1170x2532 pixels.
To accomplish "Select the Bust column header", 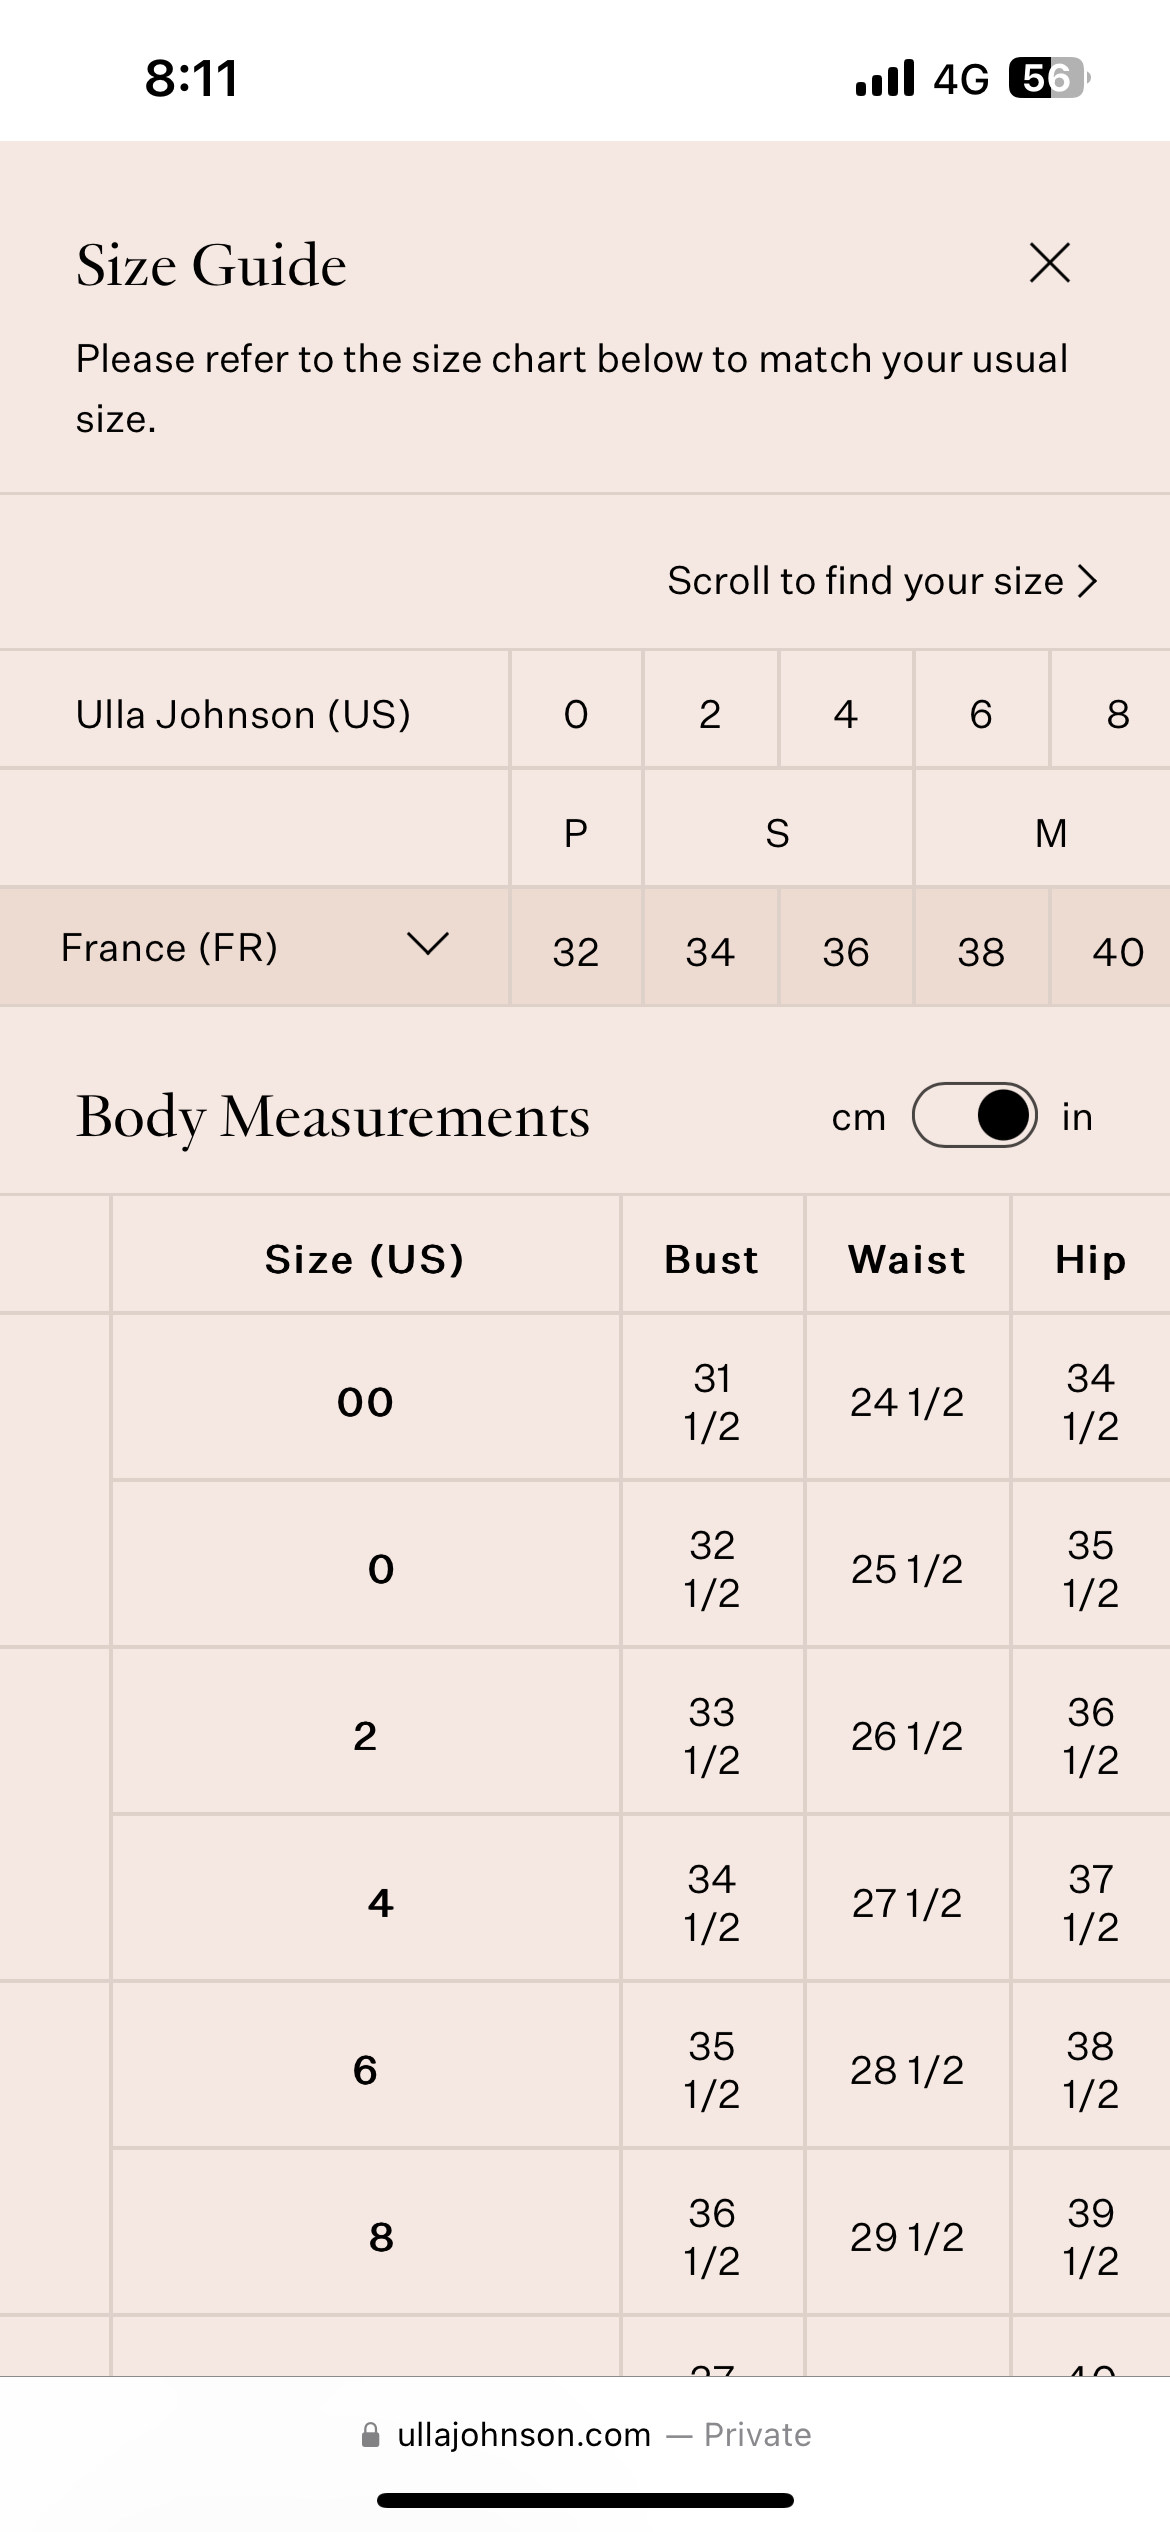I will tap(711, 1259).
